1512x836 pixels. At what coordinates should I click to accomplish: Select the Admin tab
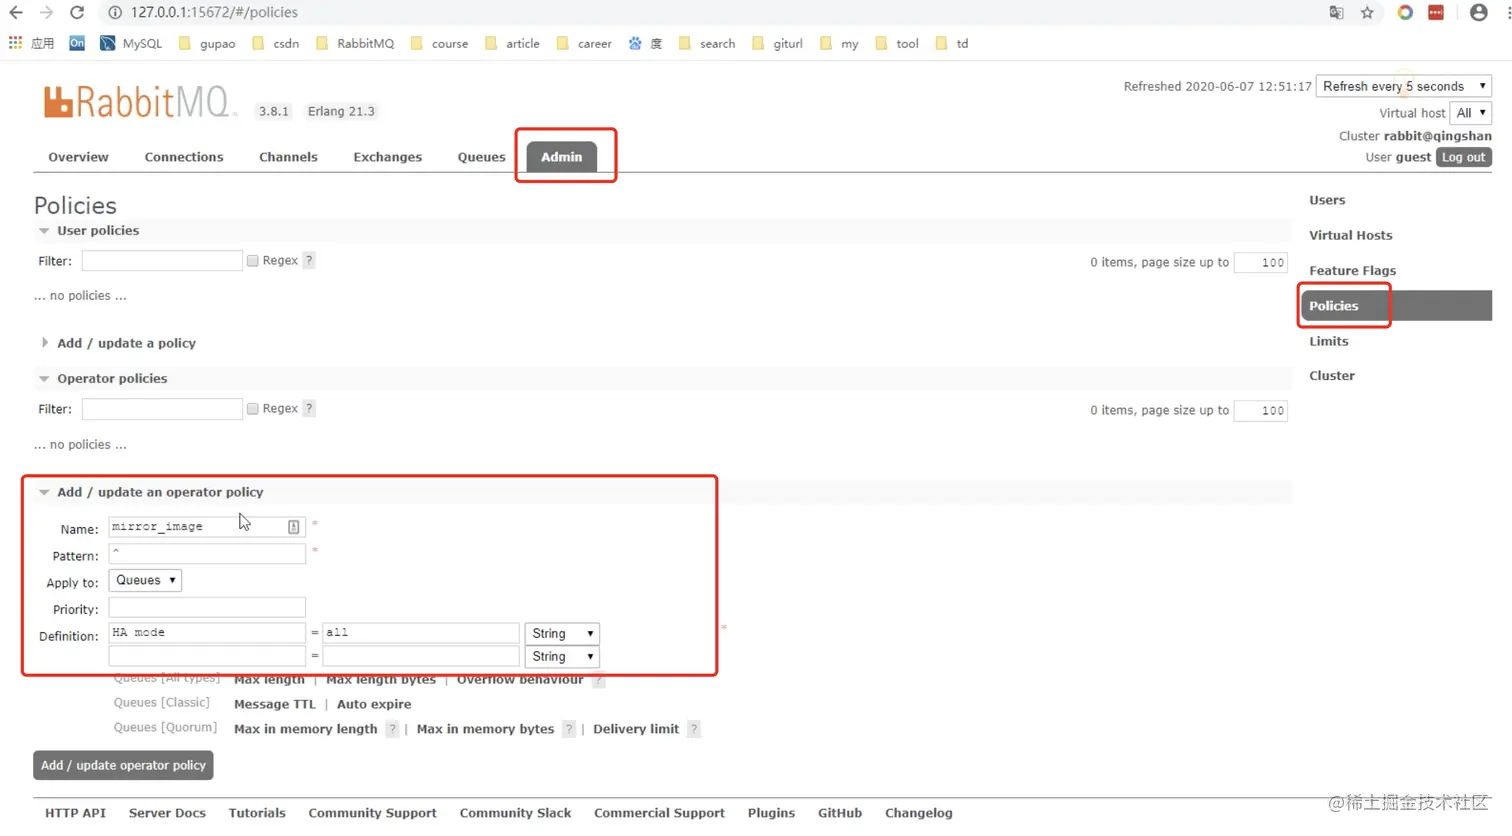(561, 157)
